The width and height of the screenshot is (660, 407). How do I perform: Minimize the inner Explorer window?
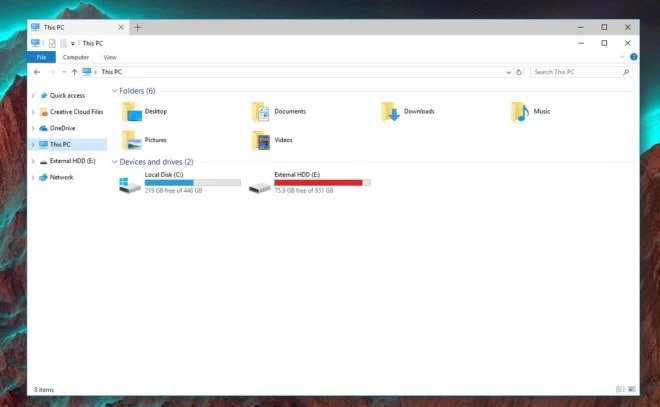click(x=581, y=43)
